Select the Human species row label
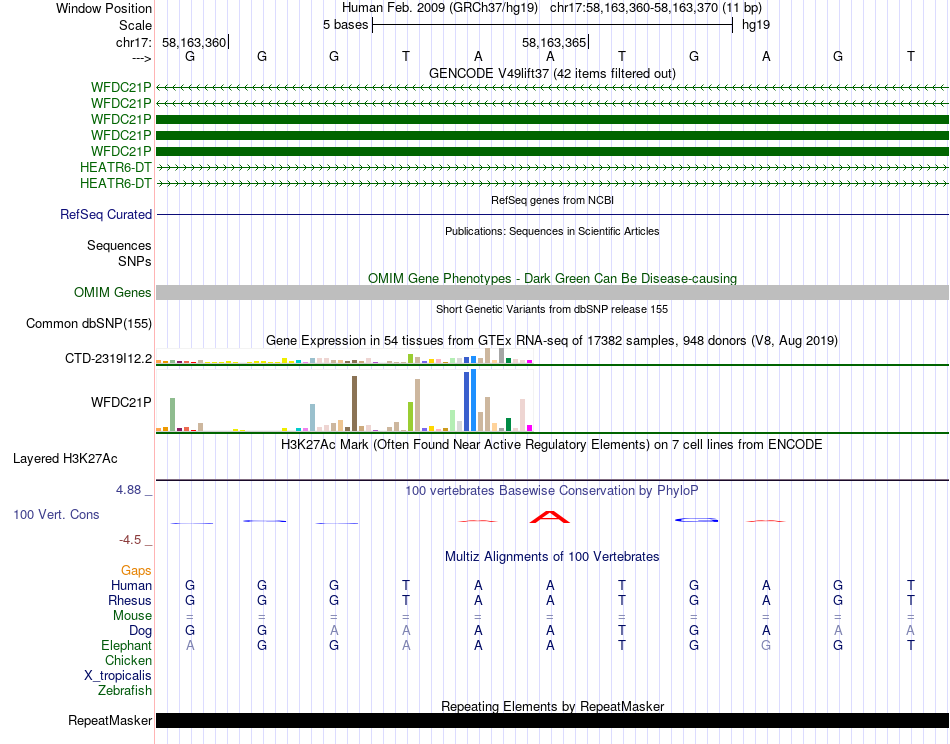Image resolution: width=950 pixels, height=744 pixels. pos(131,585)
